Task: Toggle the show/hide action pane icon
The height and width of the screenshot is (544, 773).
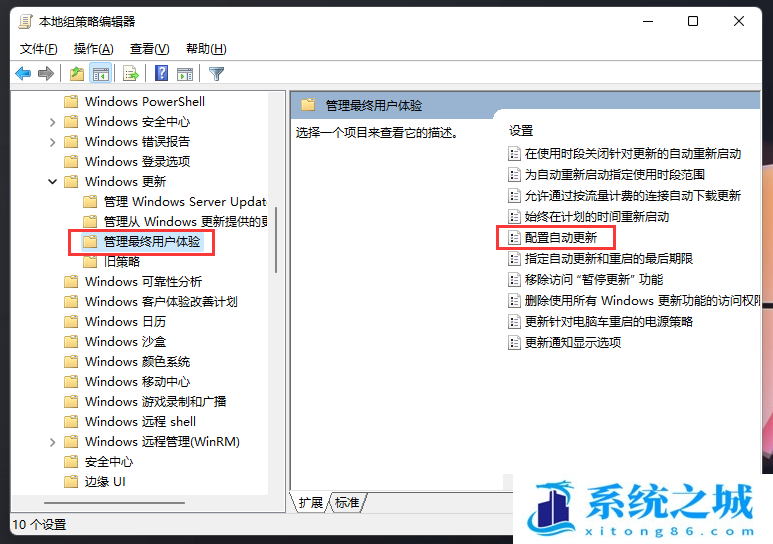Action: click(x=185, y=74)
